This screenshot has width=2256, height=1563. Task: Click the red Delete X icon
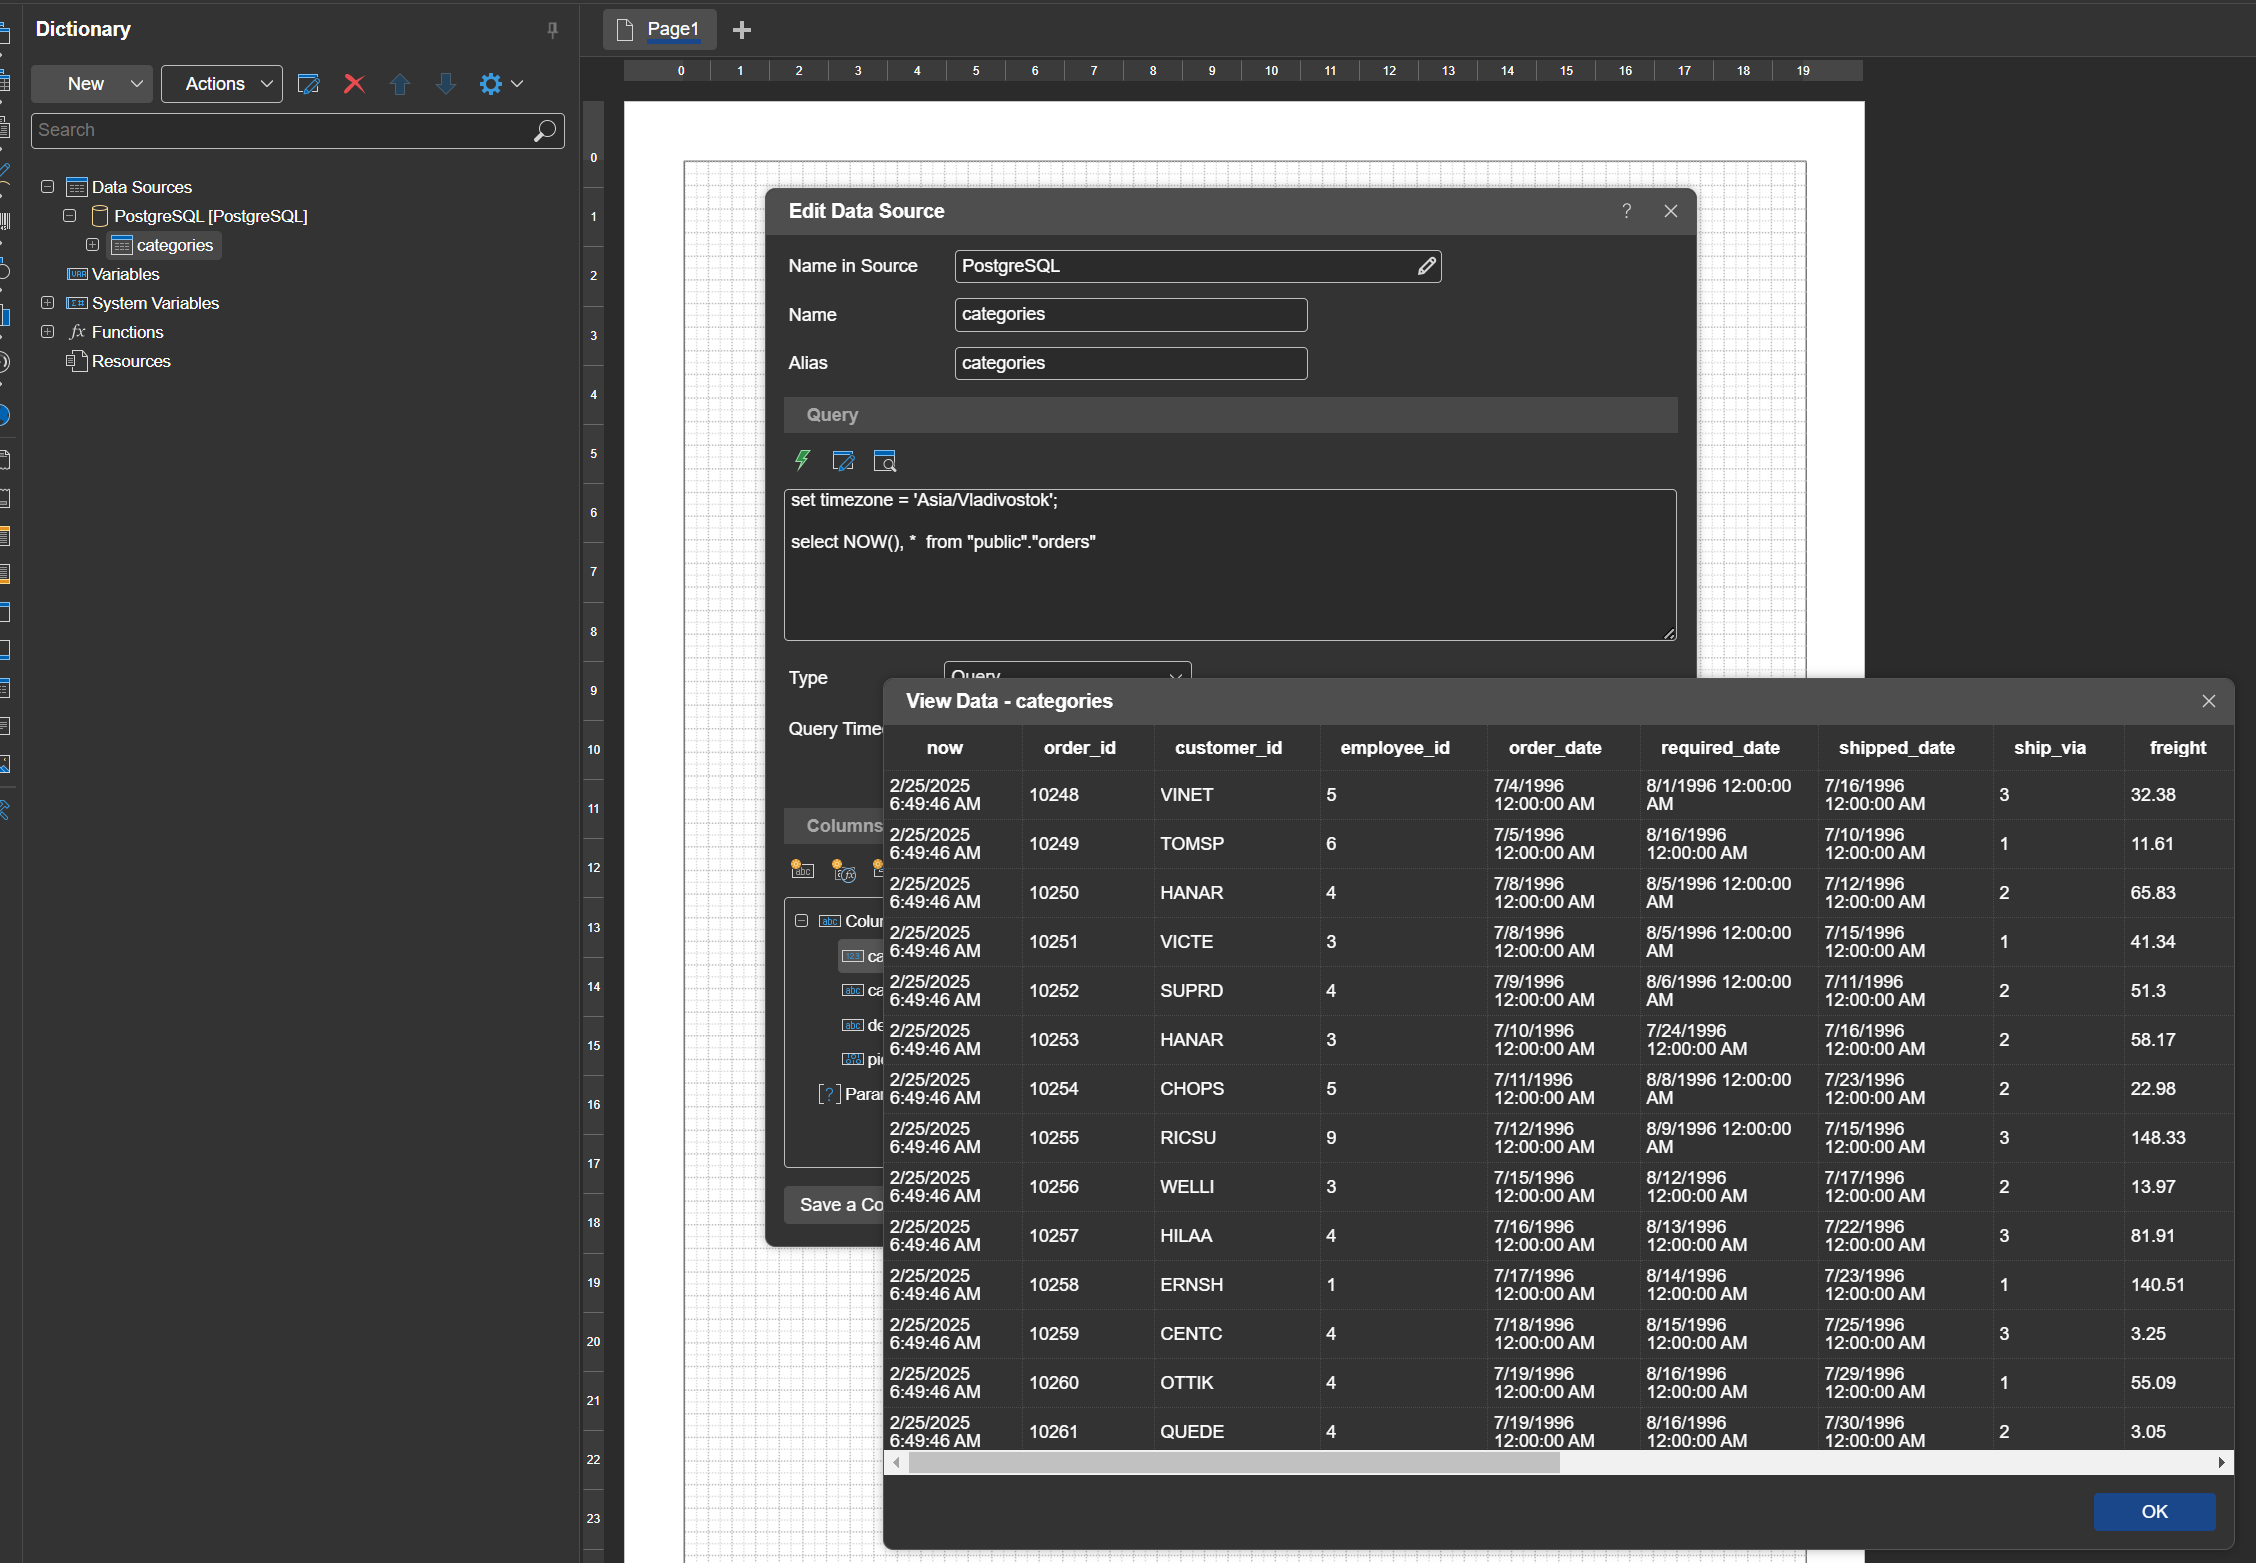pos(354,84)
